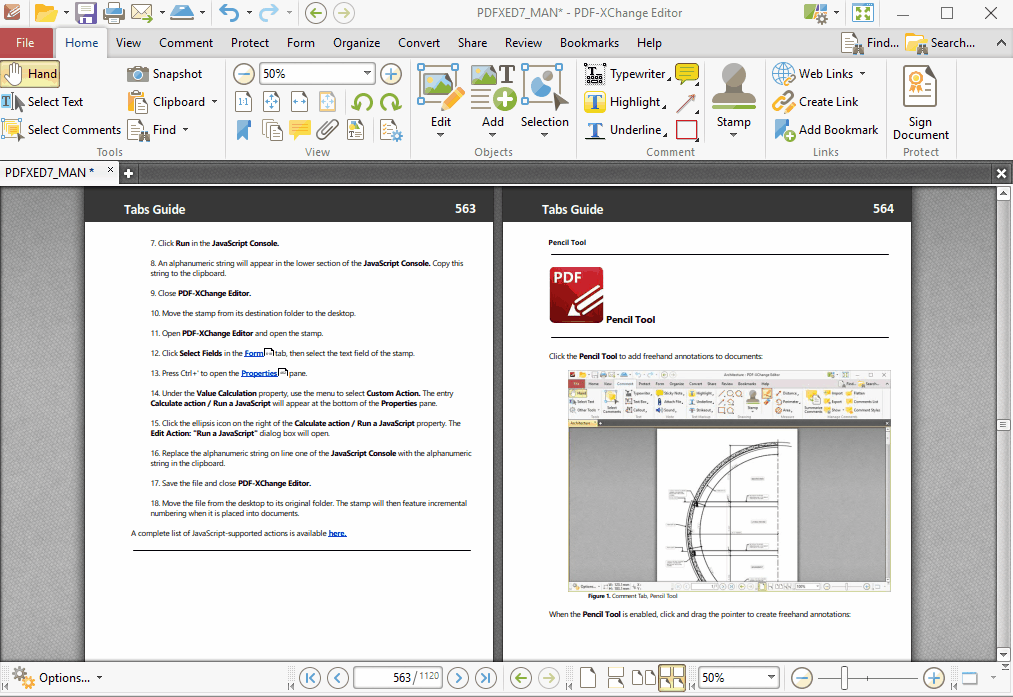This screenshot has width=1013, height=697.
Task: Enter full screen mode from title bar
Action: pos(862,12)
